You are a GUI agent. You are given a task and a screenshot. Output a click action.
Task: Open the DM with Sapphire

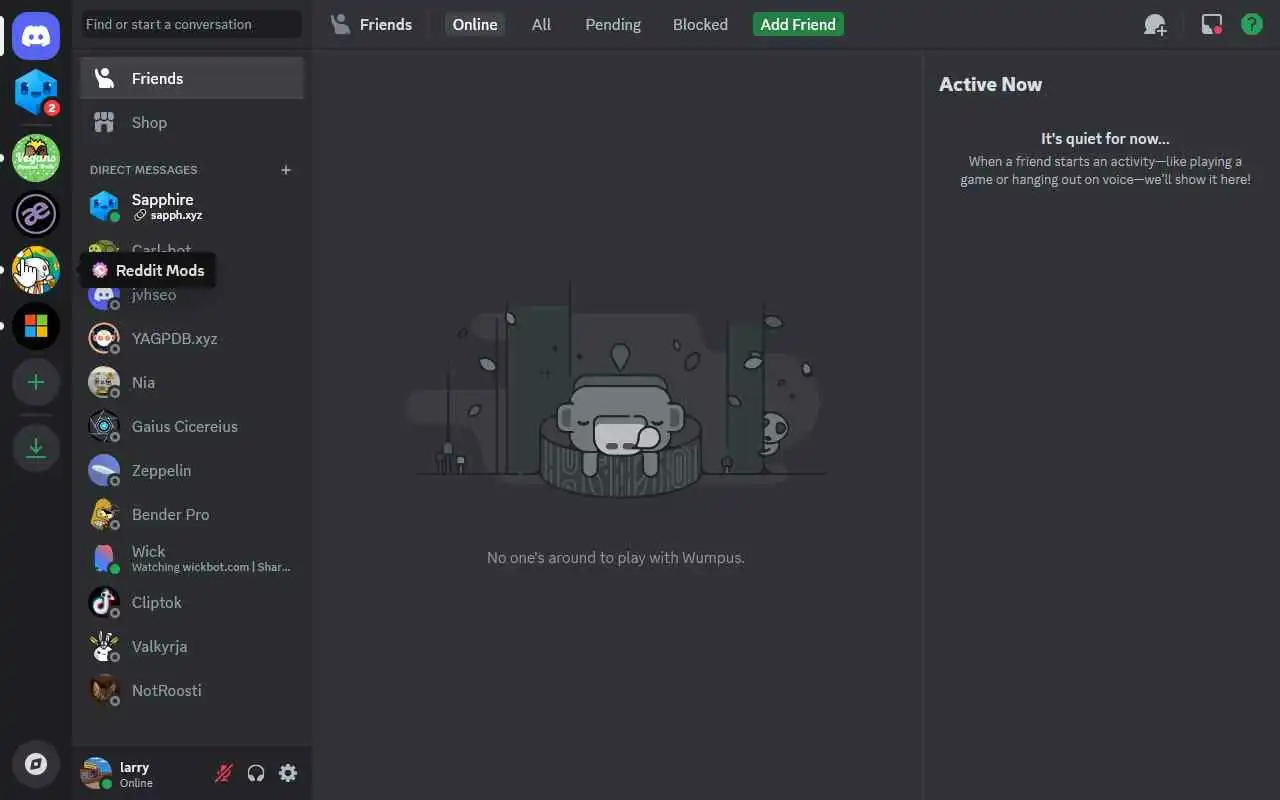click(x=192, y=206)
